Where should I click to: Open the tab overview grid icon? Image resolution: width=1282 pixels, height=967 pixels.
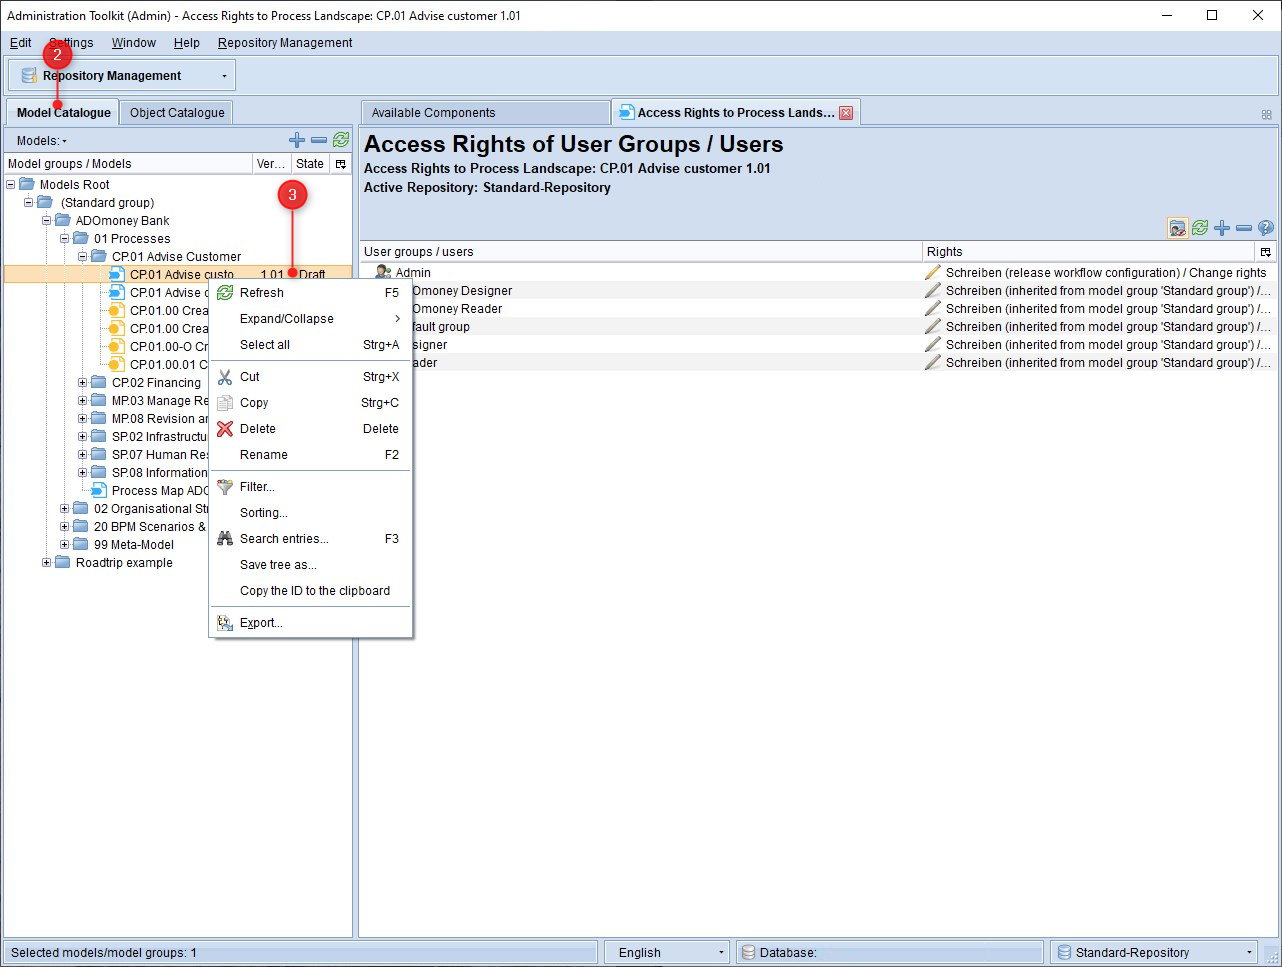[1266, 115]
